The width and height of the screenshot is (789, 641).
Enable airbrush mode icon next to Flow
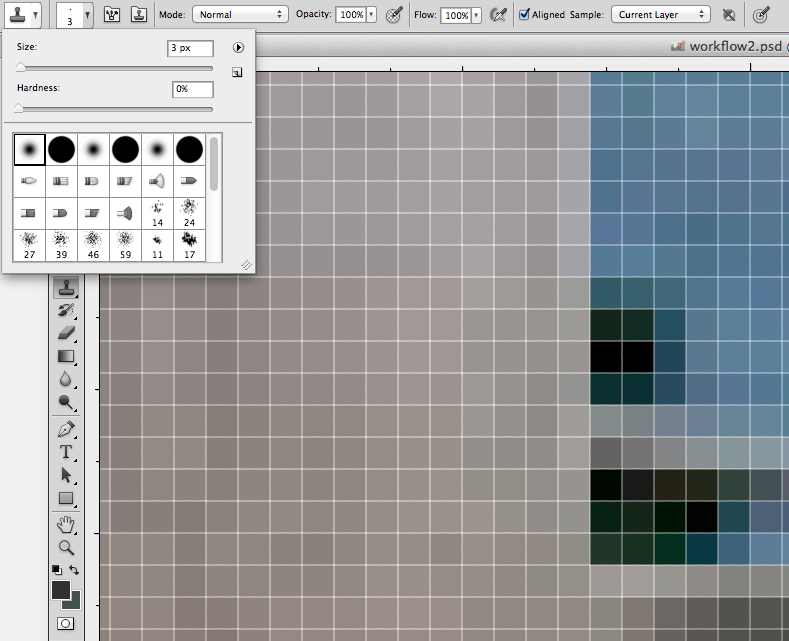[x=498, y=15]
